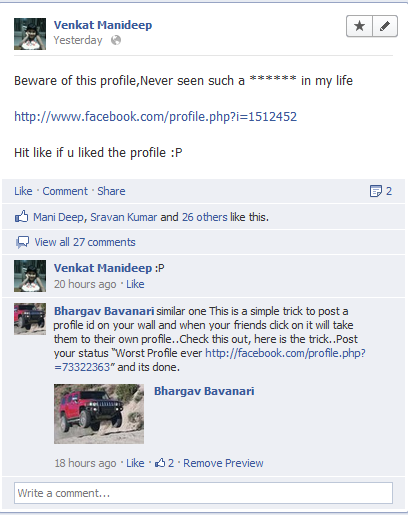Click the globe public privacy icon
This screenshot has width=408, height=515.
coord(116,40)
